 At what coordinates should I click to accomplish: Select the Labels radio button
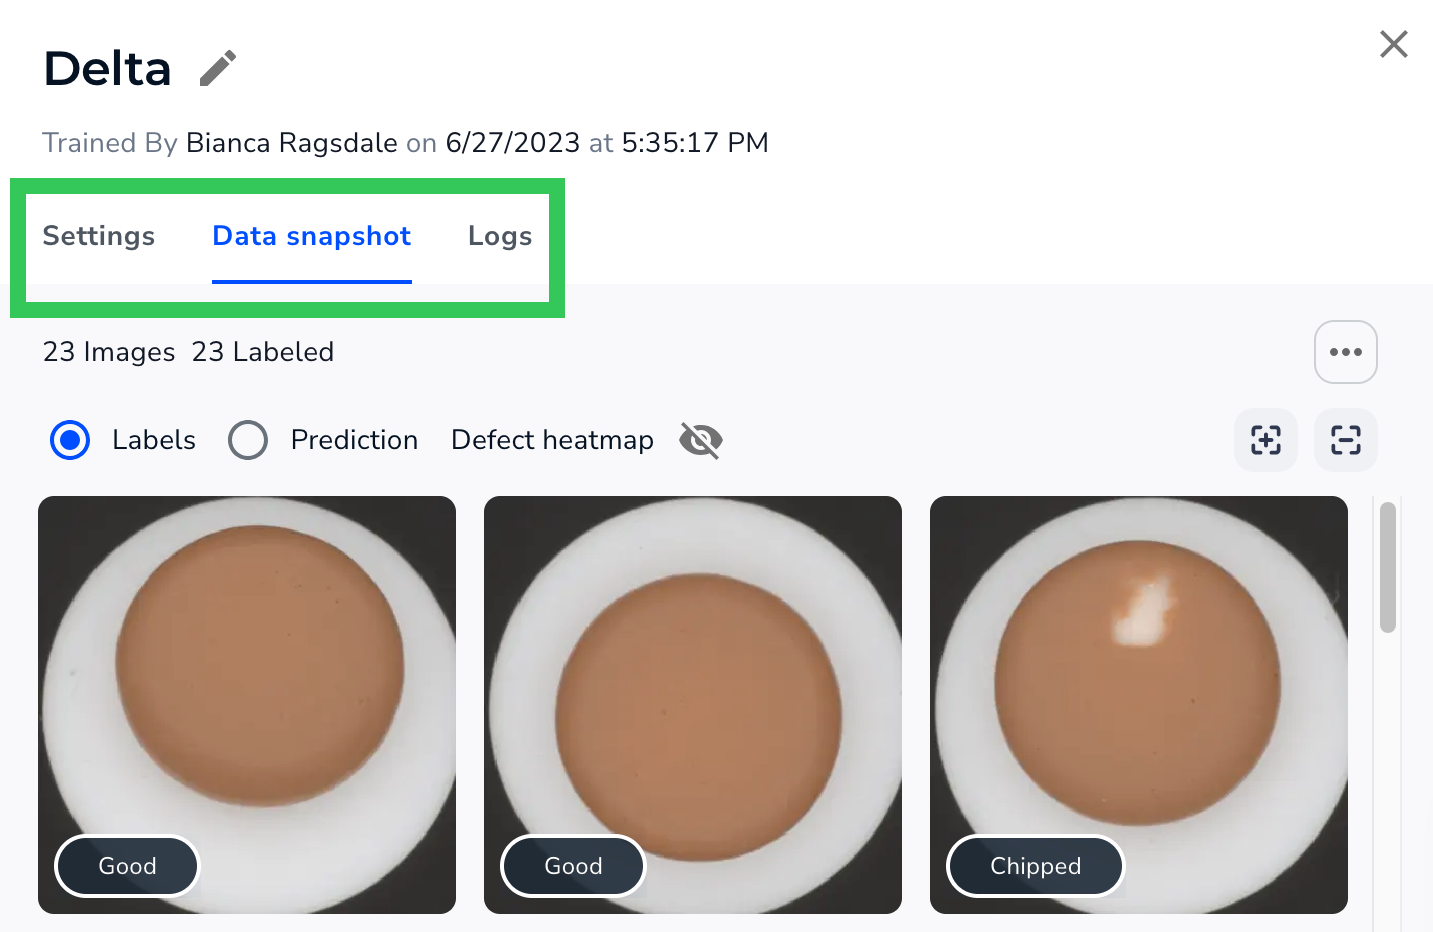point(70,440)
